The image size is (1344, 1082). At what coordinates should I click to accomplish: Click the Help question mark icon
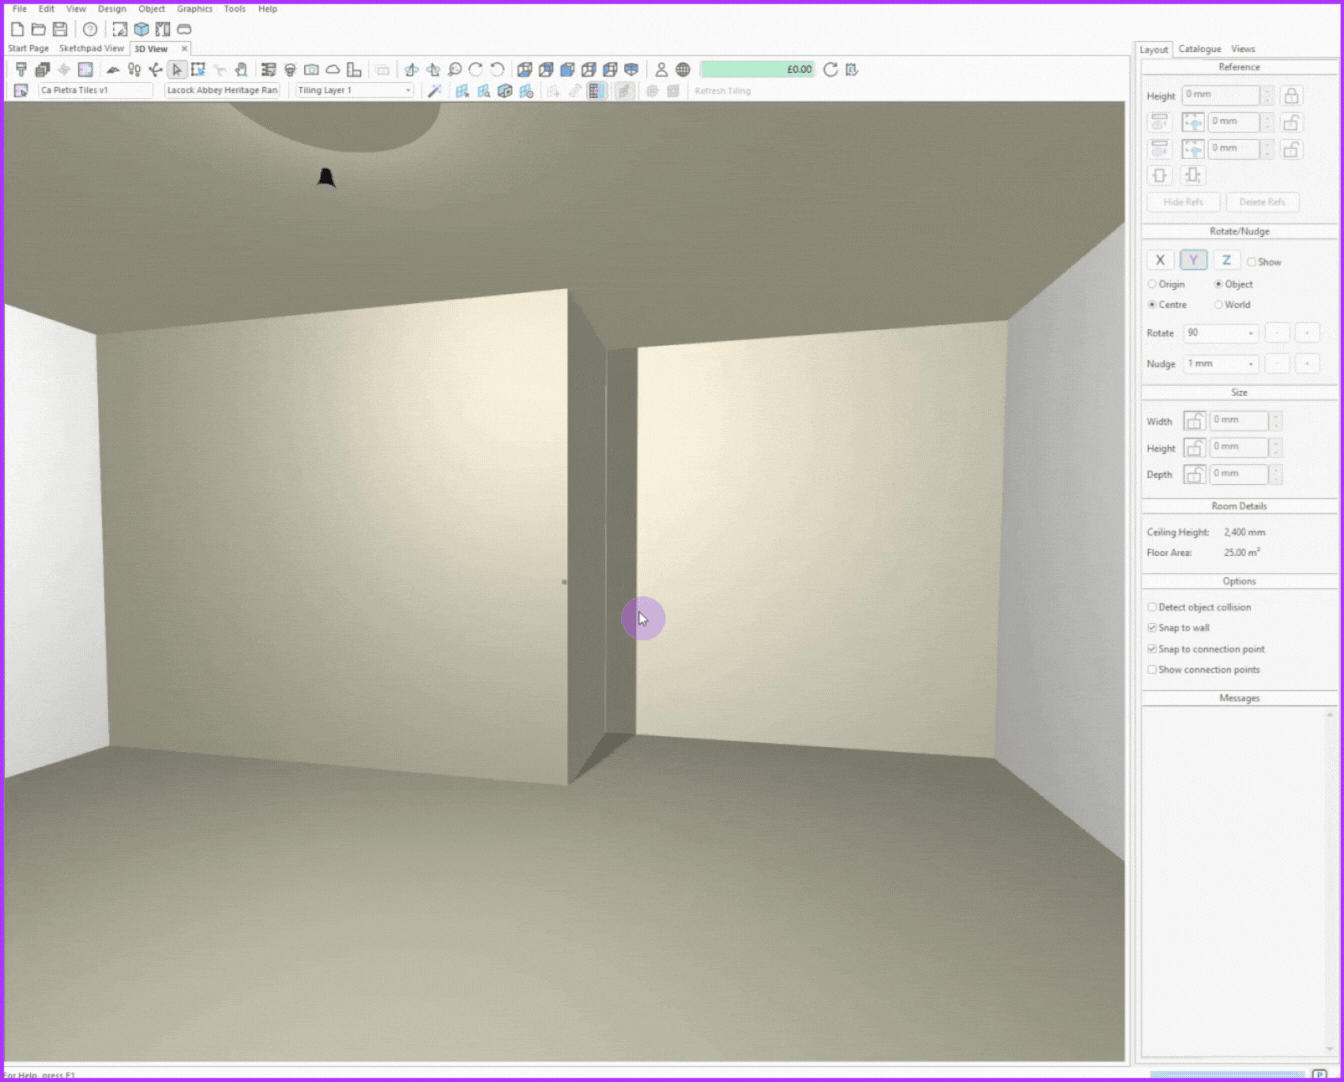(x=90, y=29)
